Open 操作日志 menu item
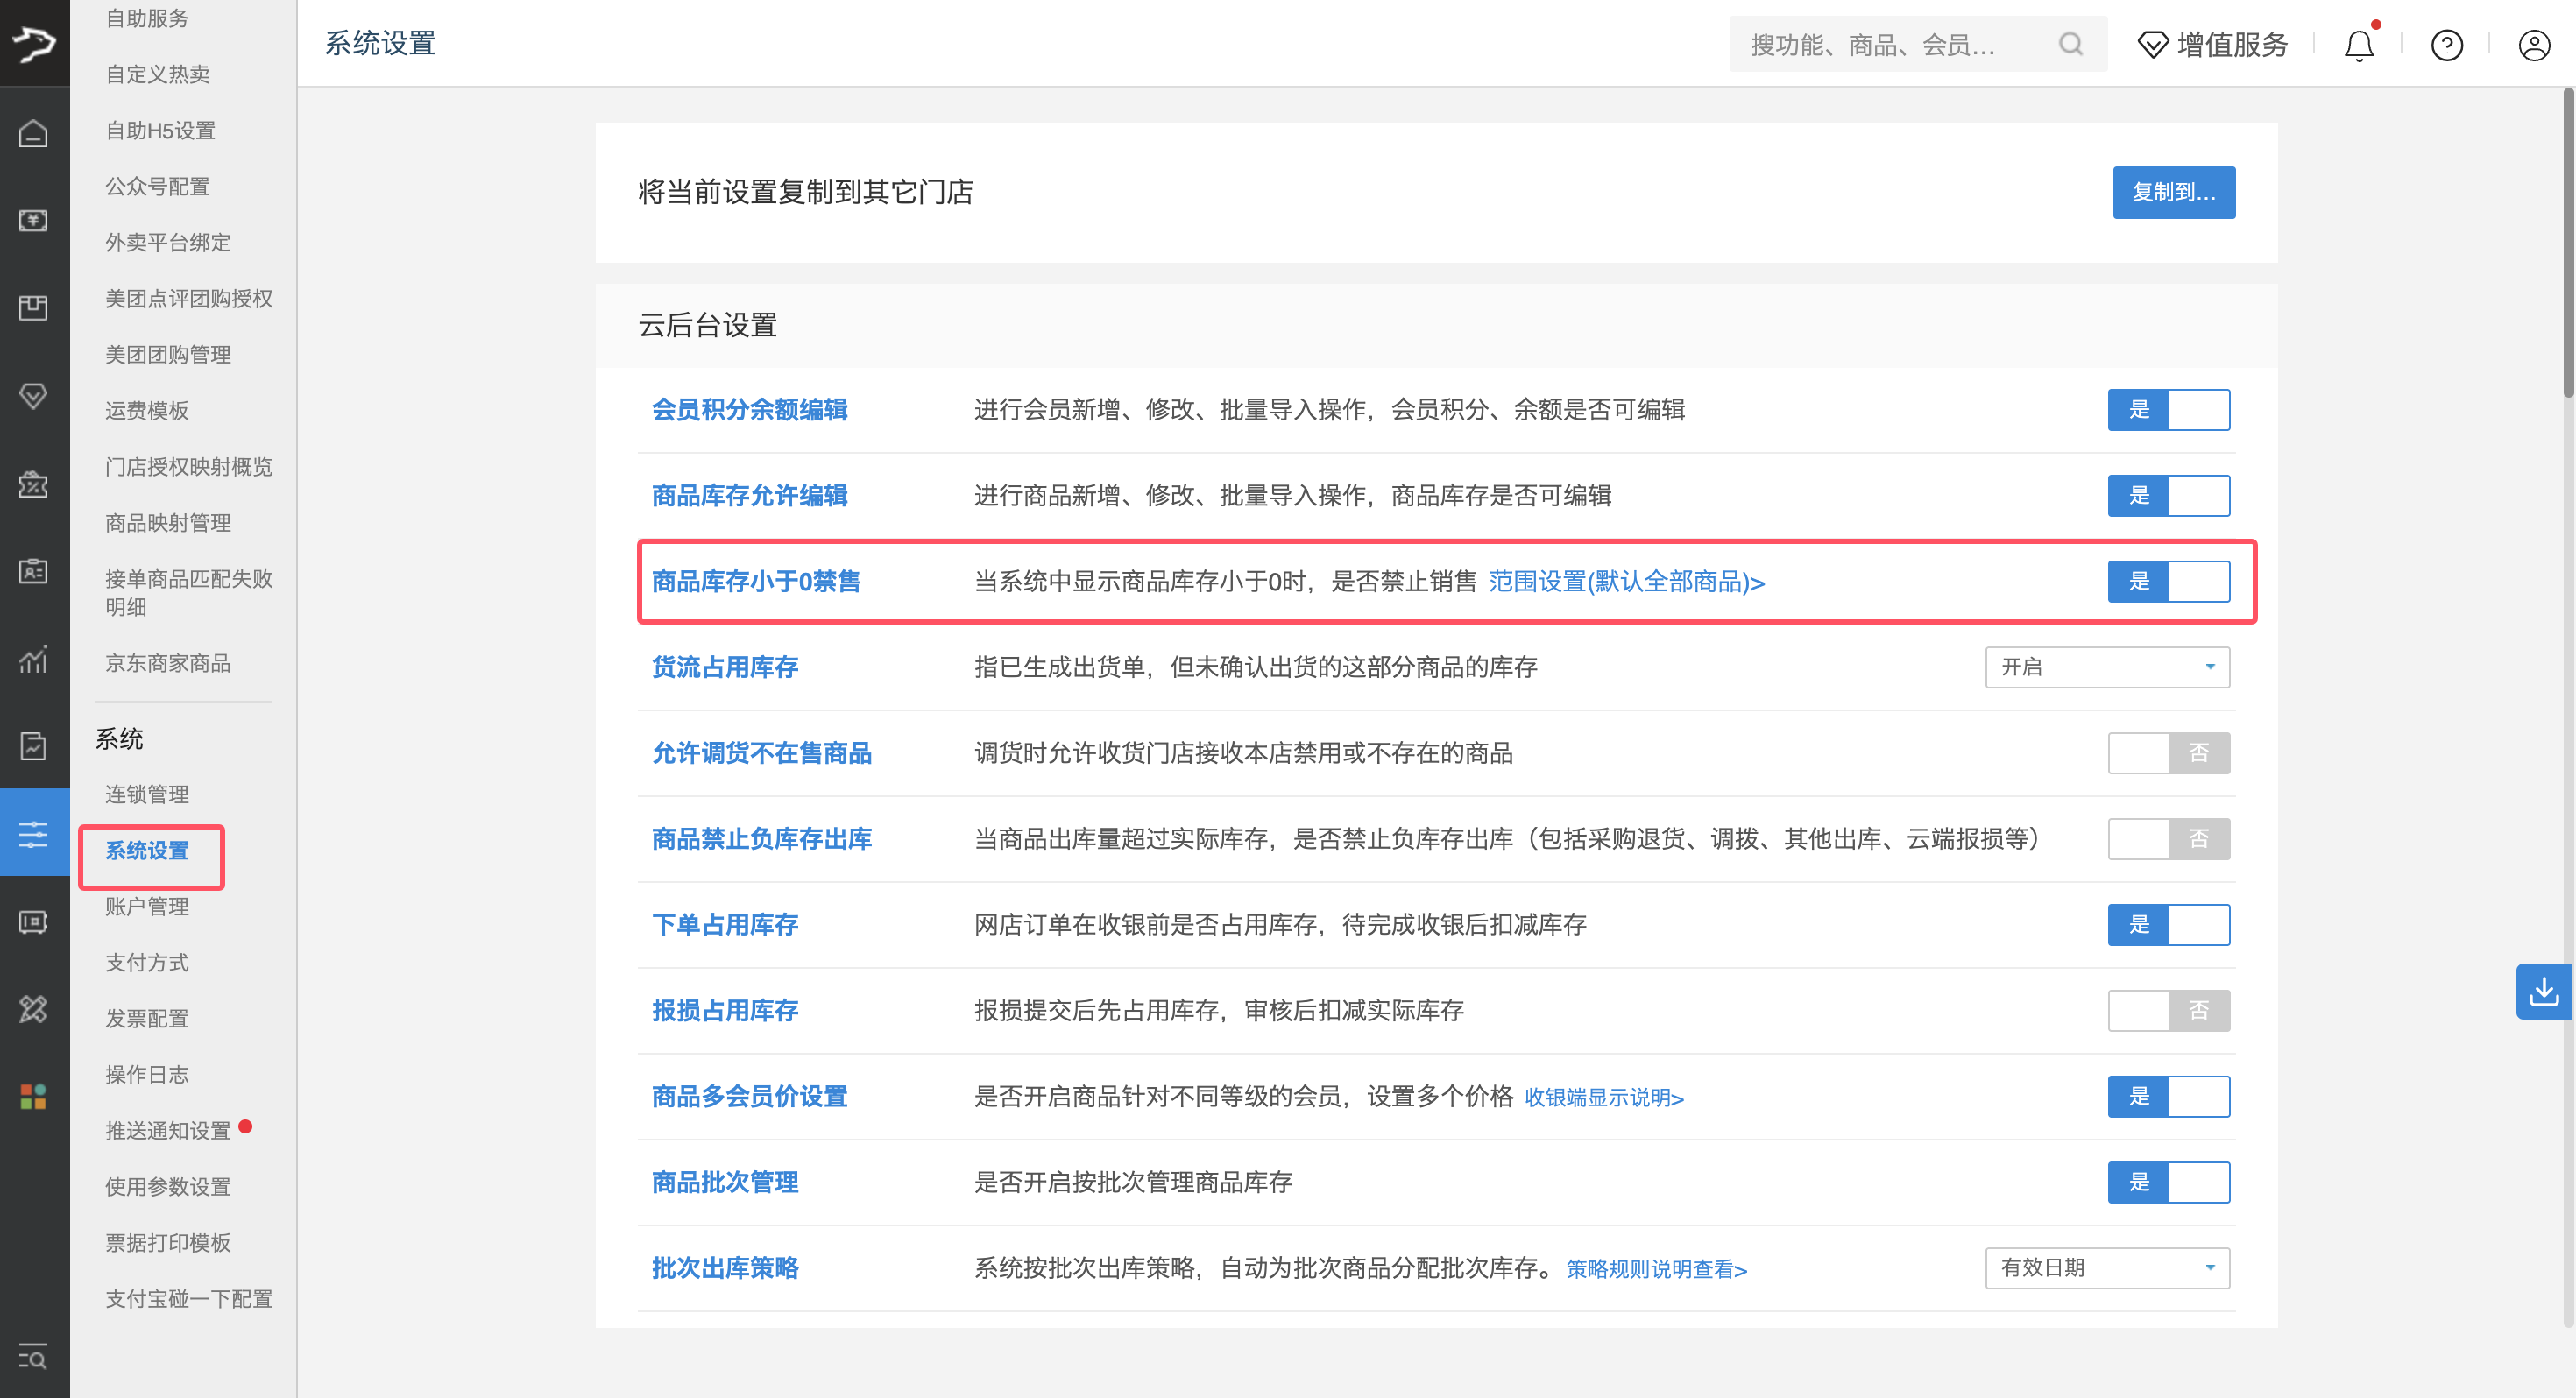The image size is (2576, 1398). click(x=147, y=1074)
